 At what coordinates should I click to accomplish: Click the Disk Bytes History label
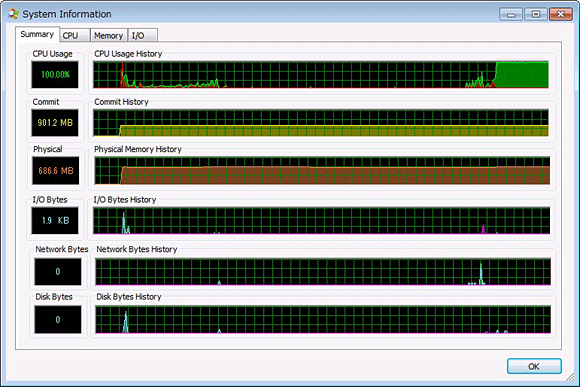tap(129, 297)
